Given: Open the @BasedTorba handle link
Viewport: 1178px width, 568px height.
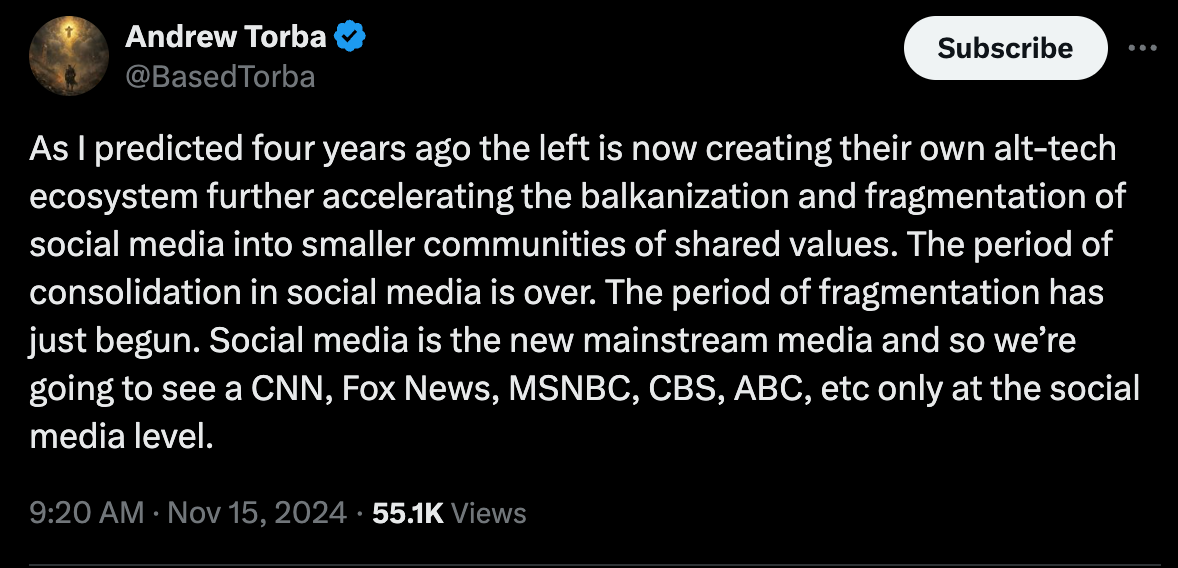Looking at the screenshot, I should tap(219, 77).
